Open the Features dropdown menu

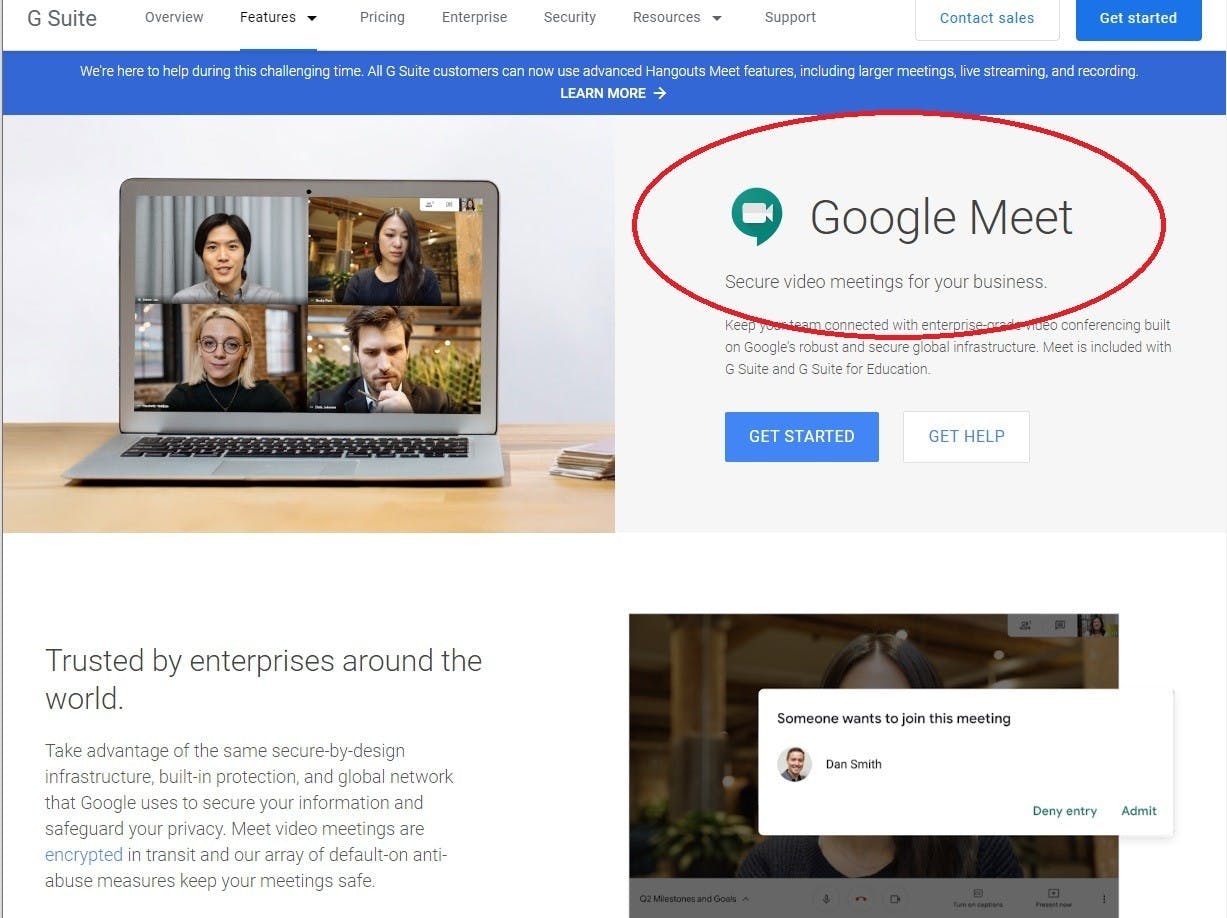pos(279,18)
